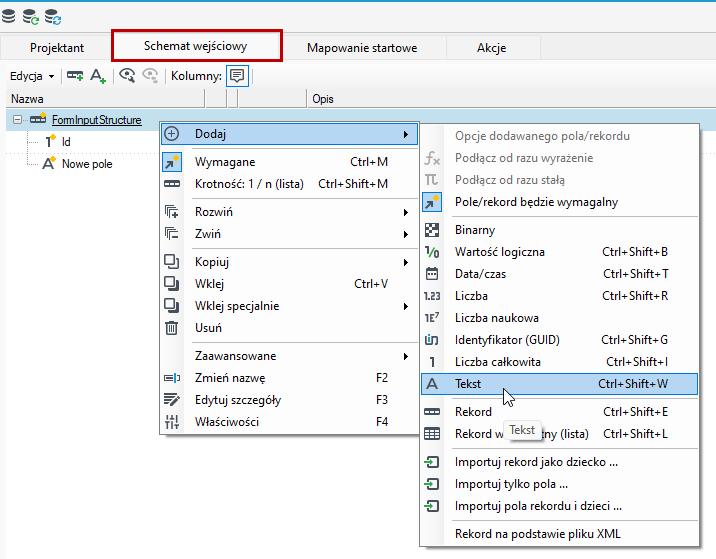Image resolution: width=716 pixels, height=559 pixels.
Task: Click the Edytuj szczegóły edit icon
Action: [x=172, y=400]
